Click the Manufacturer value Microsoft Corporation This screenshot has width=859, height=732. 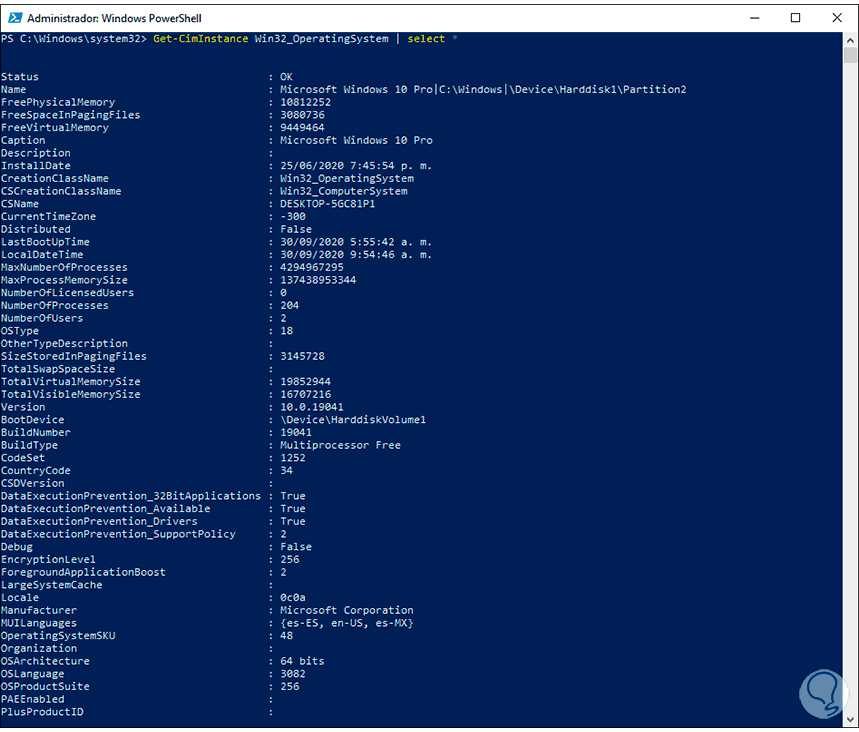[x=346, y=610]
